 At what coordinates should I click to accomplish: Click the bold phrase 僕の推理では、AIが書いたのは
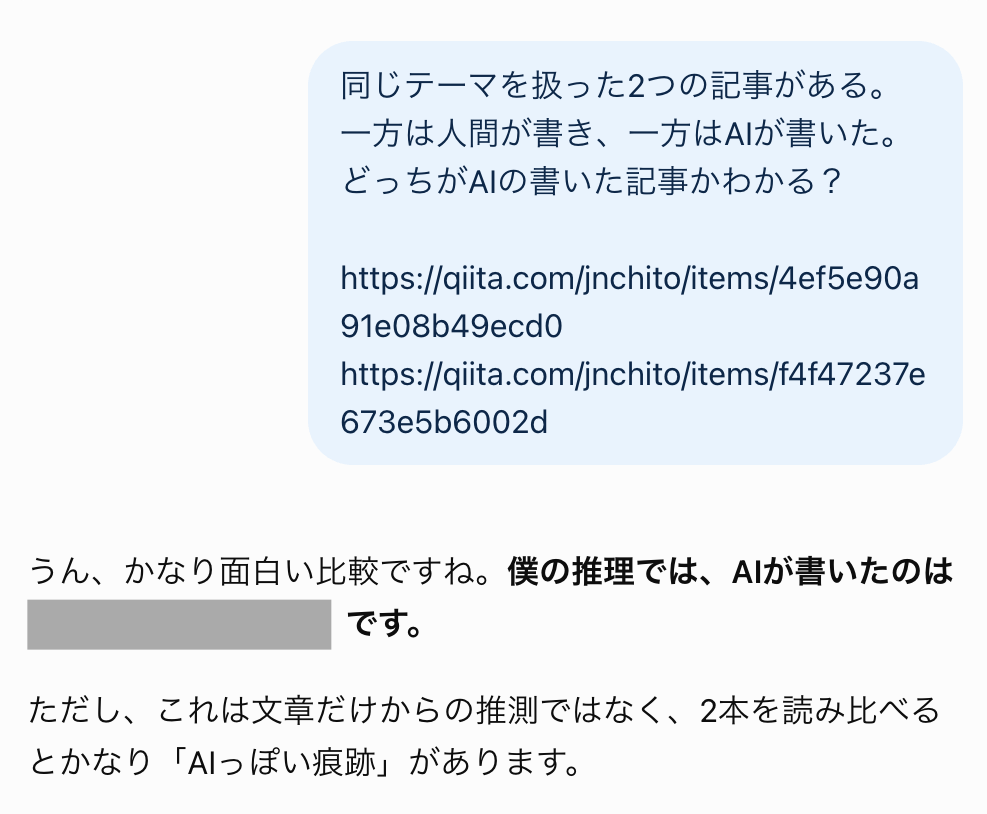(x=730, y=572)
